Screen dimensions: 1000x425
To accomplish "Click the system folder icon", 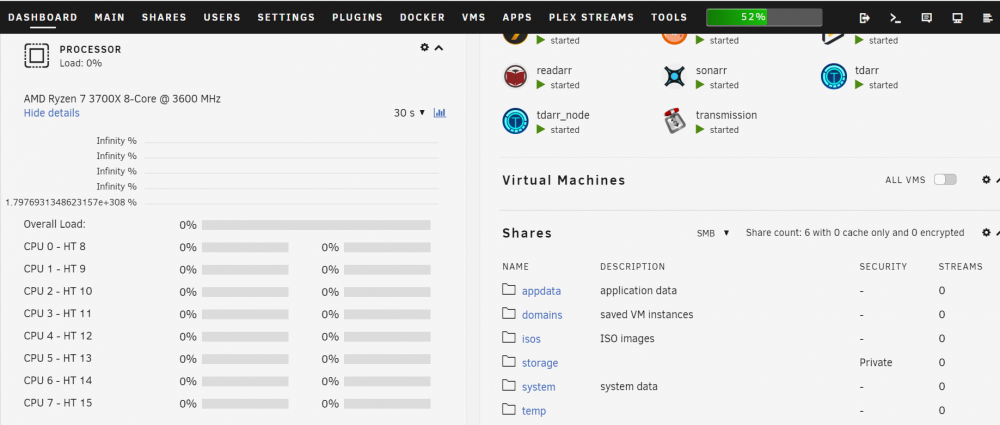I will 508,385.
